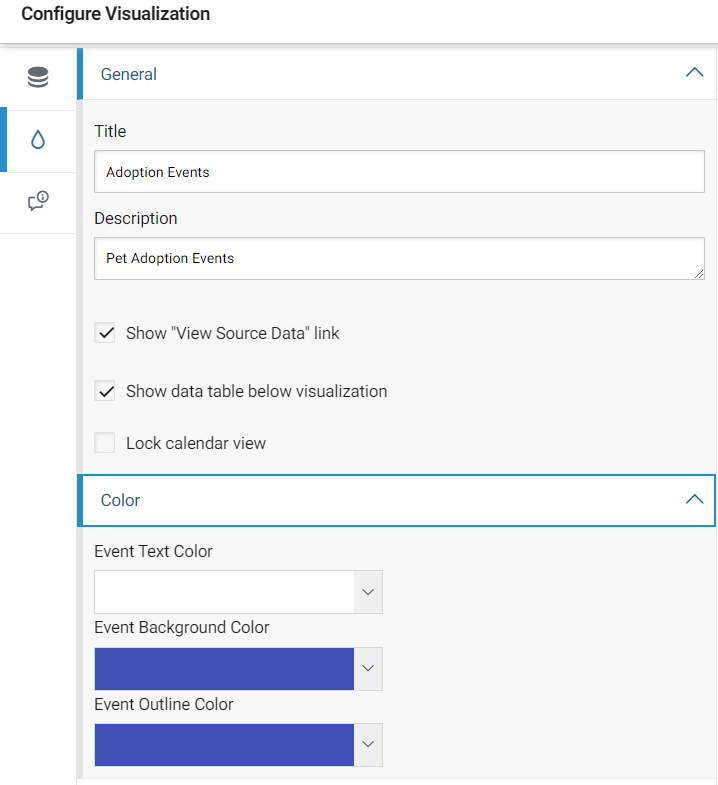The width and height of the screenshot is (718, 785).
Task: Click the blue Event Background Color swatch
Action: (224, 668)
